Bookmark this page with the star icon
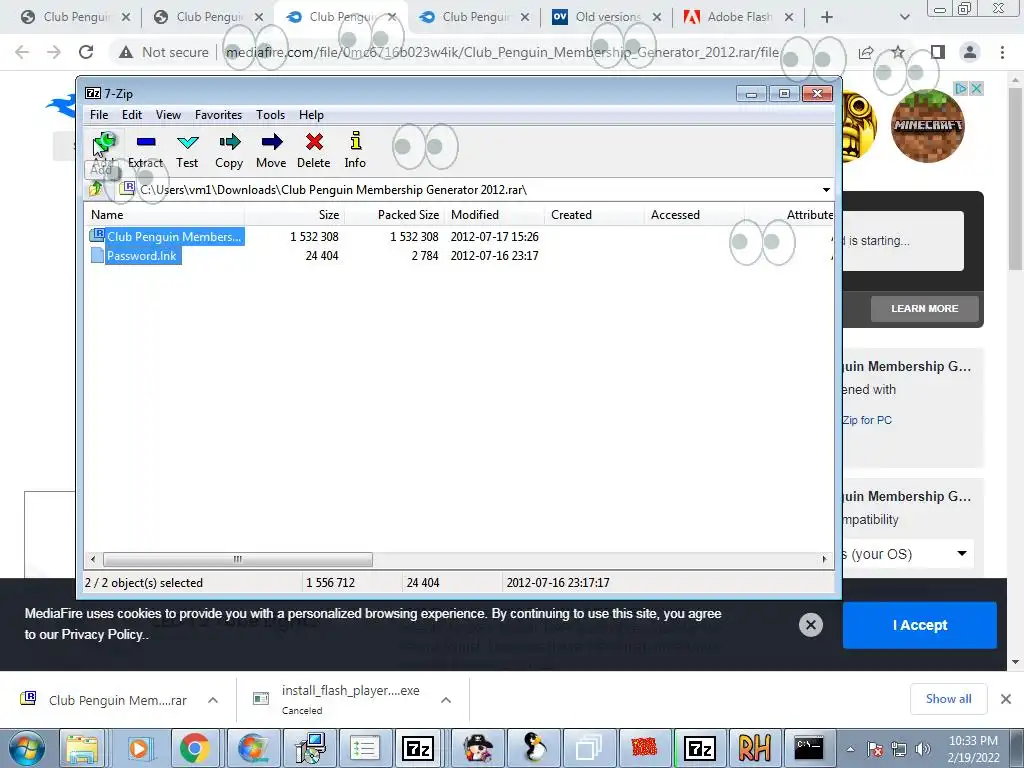This screenshot has height=768, width=1024. [x=899, y=52]
